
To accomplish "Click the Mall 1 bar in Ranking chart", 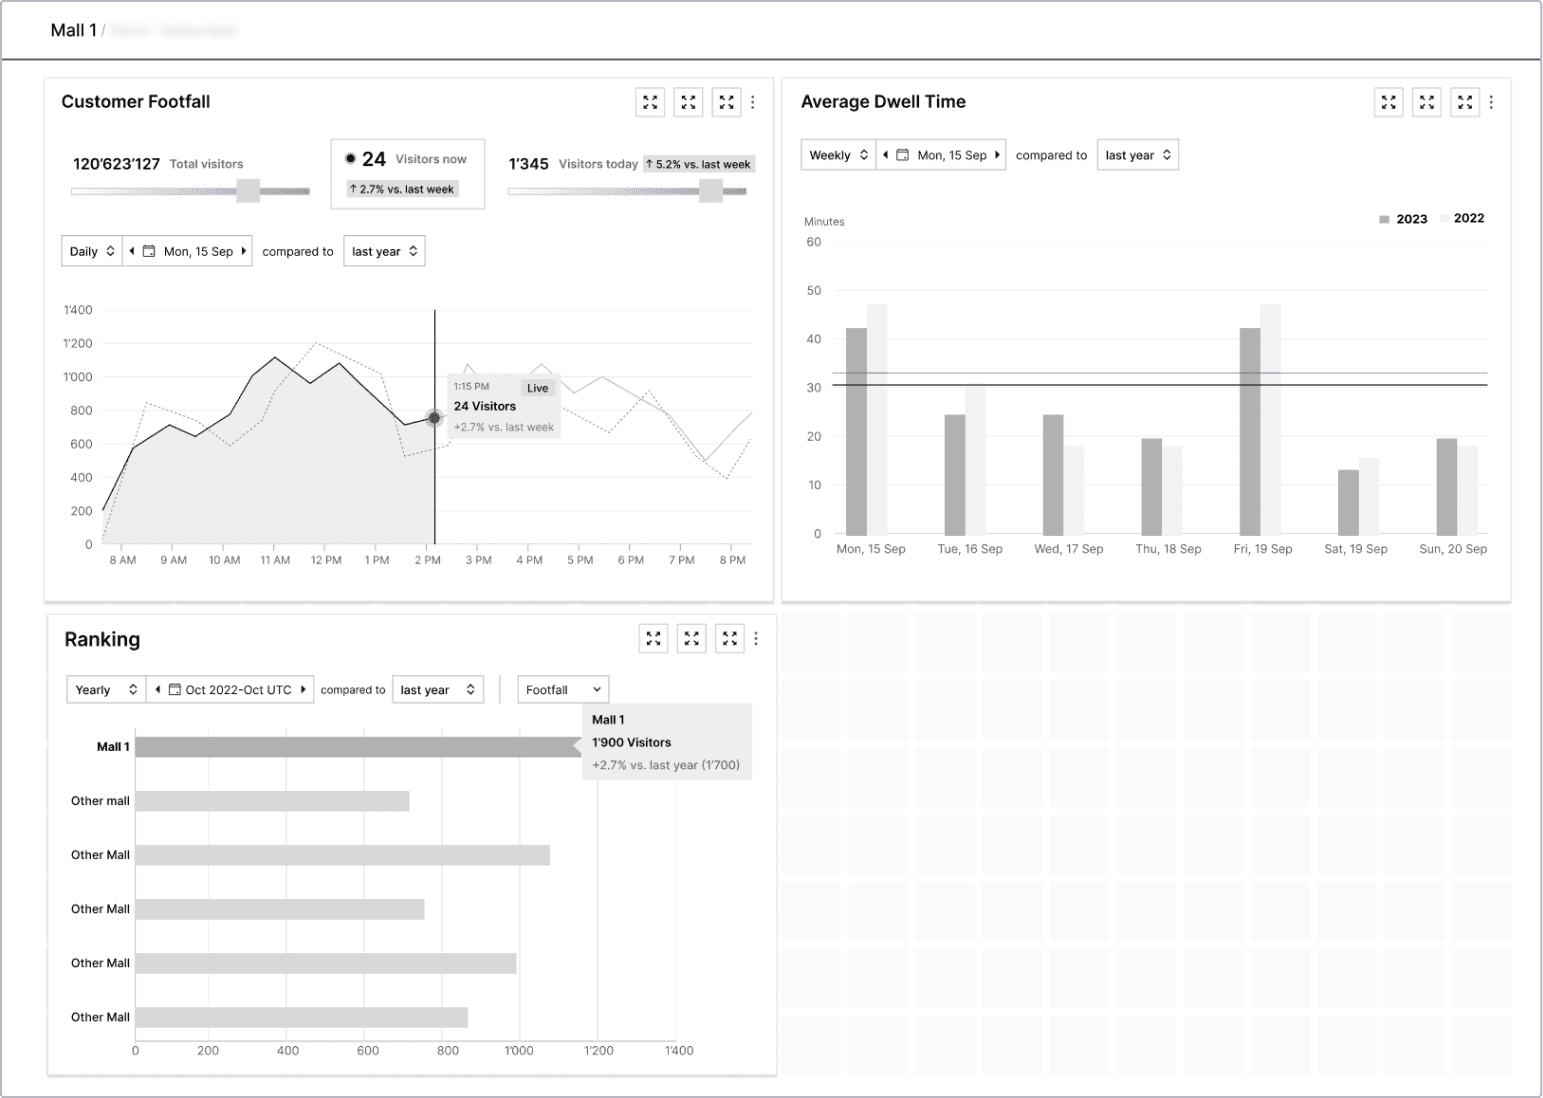I will click(358, 747).
